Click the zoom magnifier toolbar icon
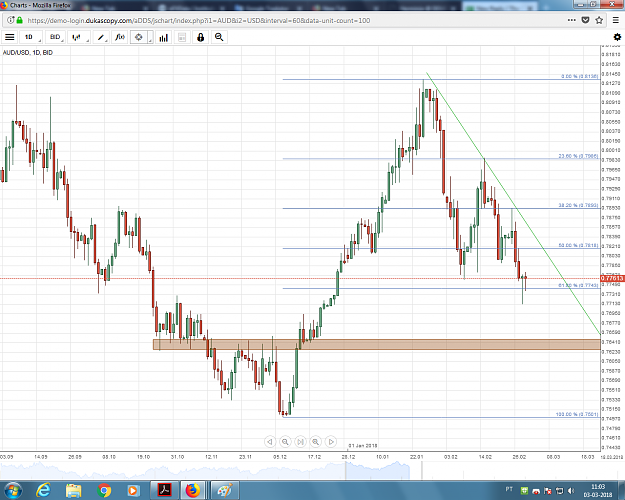Image resolution: width=625 pixels, height=500 pixels. [219, 37]
